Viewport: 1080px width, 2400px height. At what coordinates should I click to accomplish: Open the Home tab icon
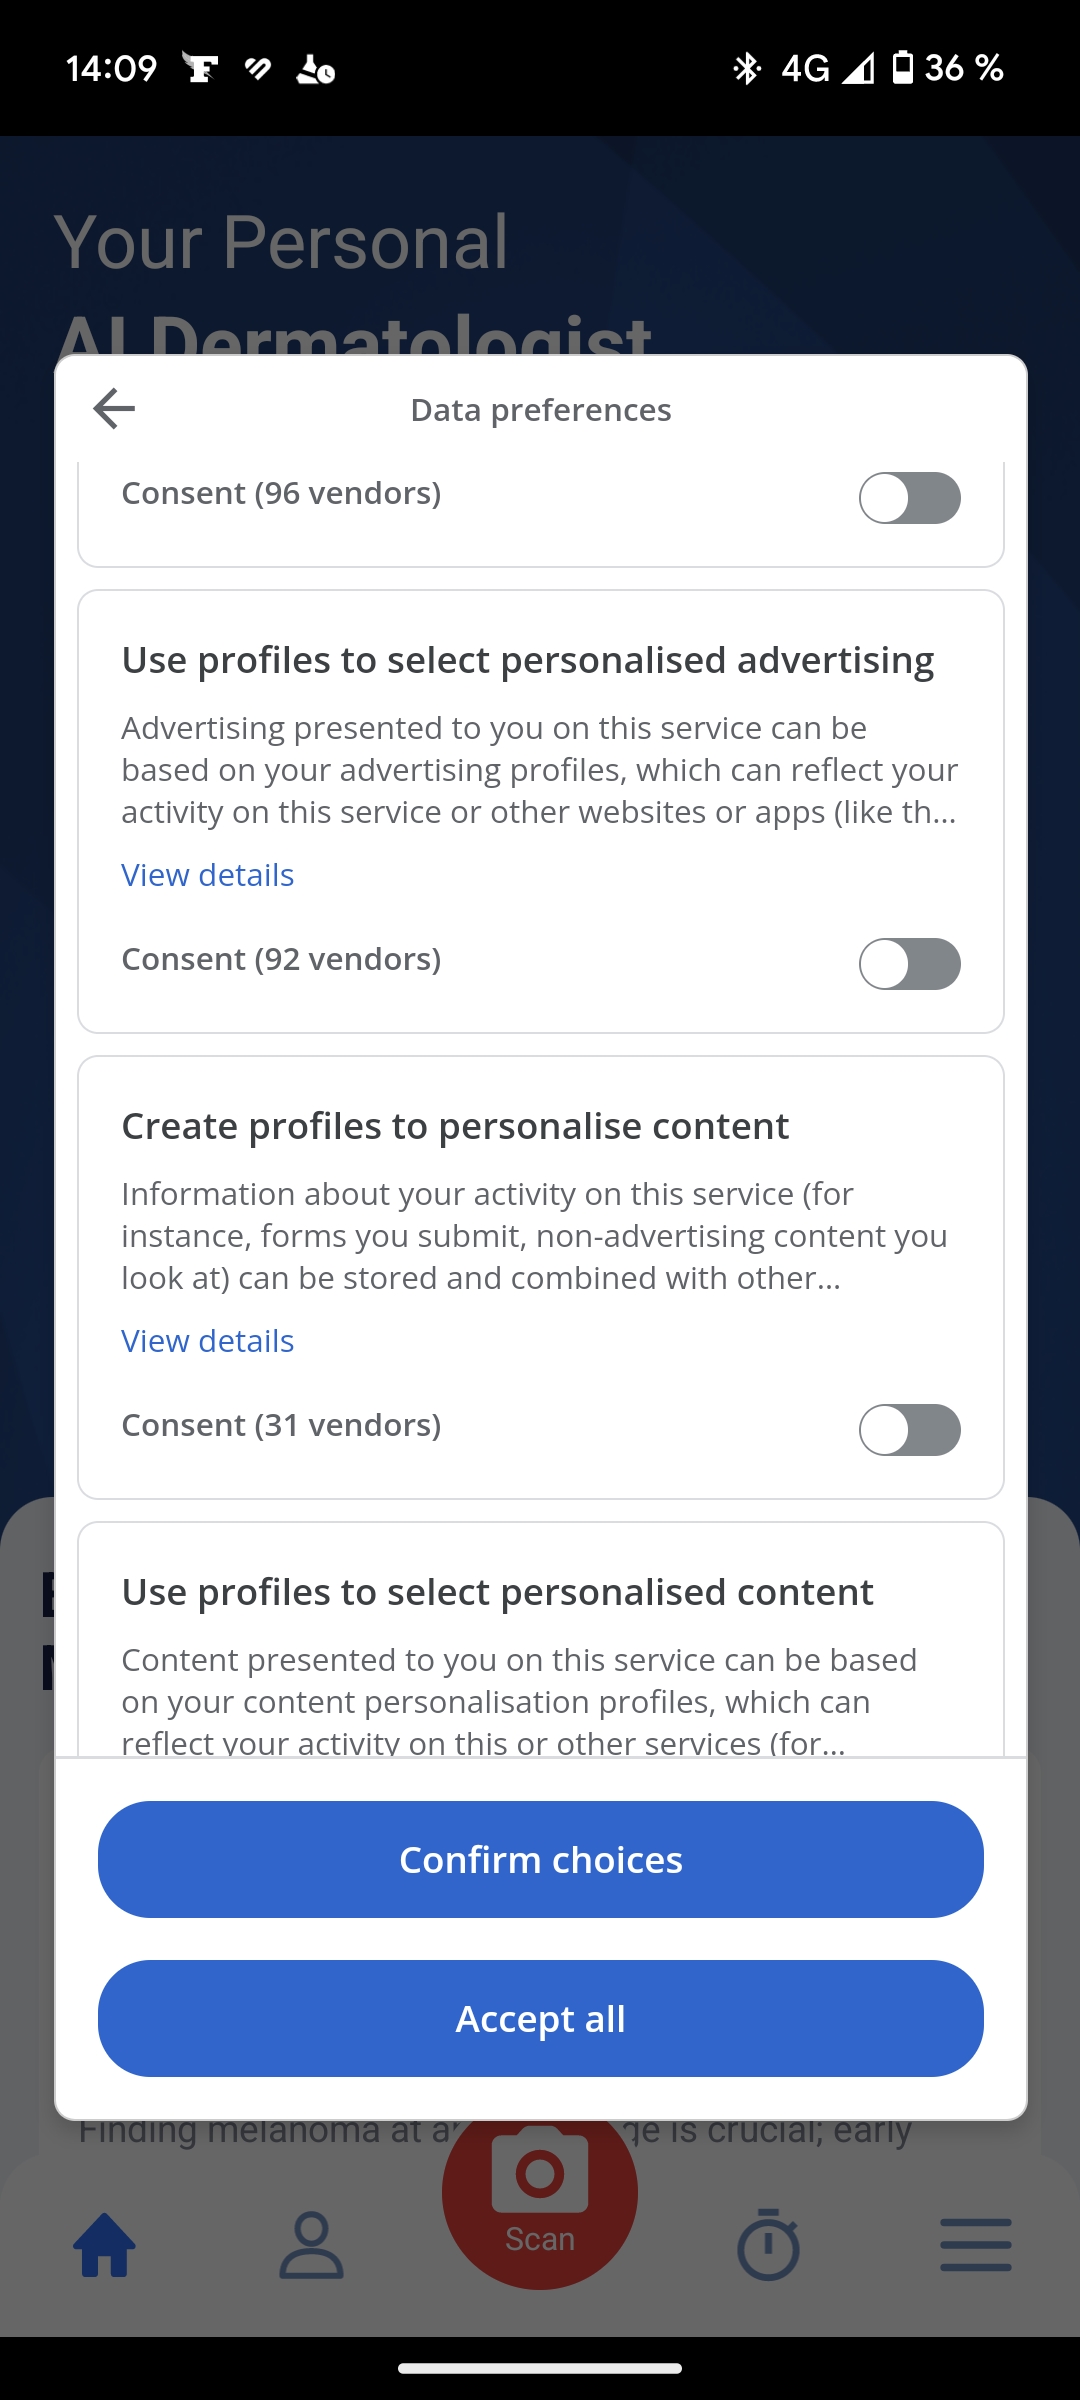pos(105,2245)
